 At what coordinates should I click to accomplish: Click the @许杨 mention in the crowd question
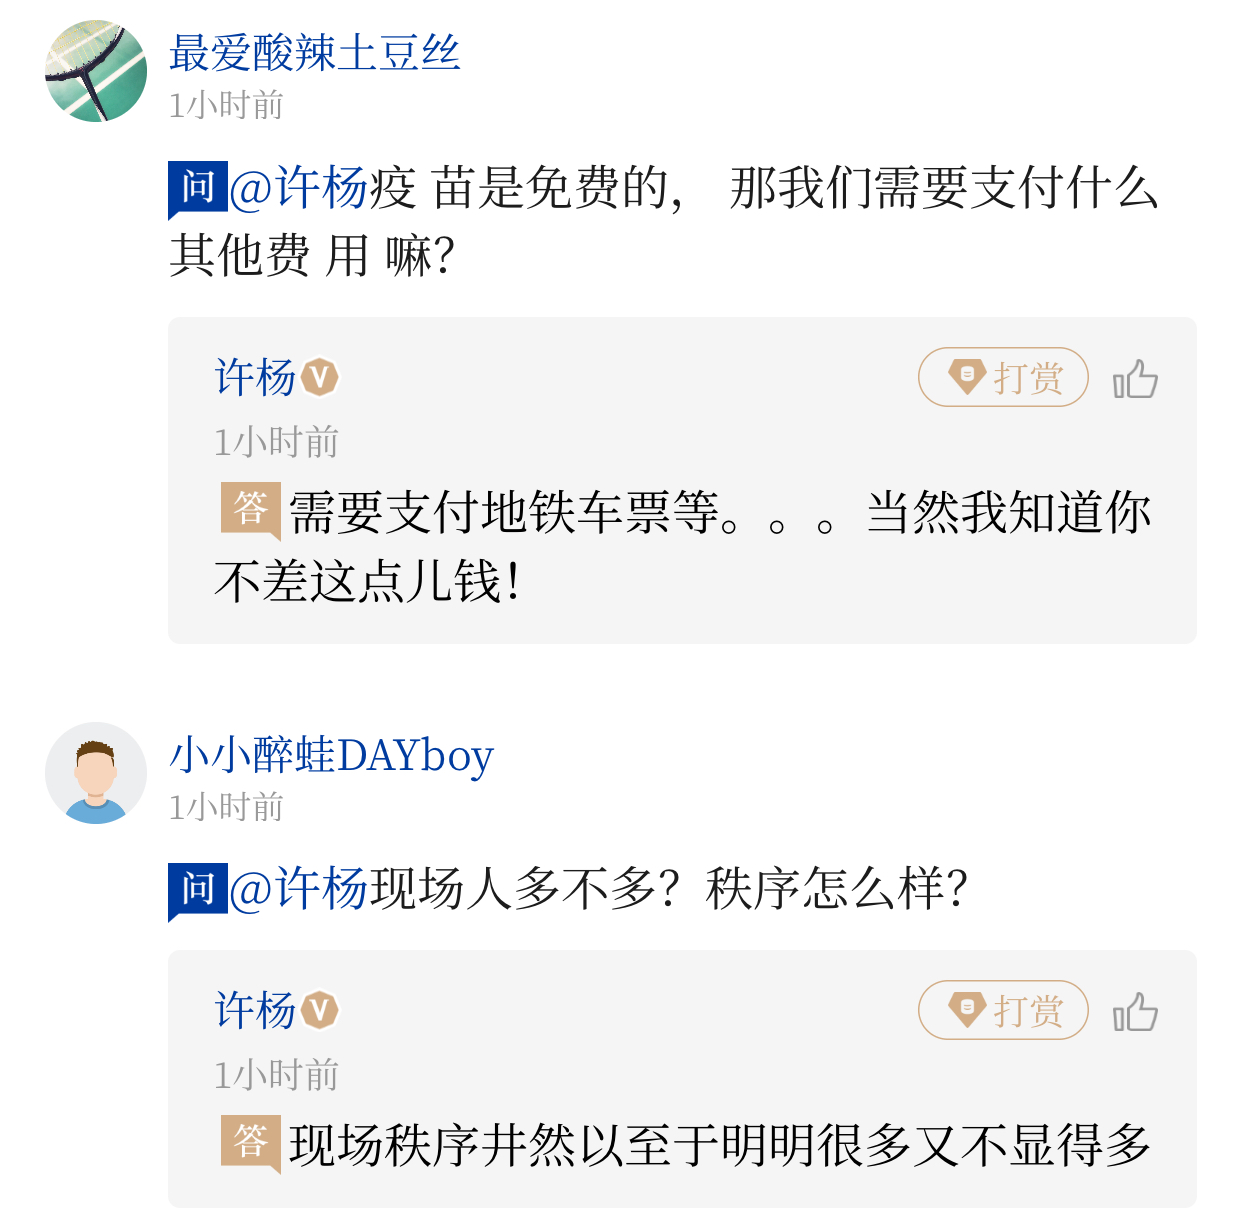(x=299, y=889)
